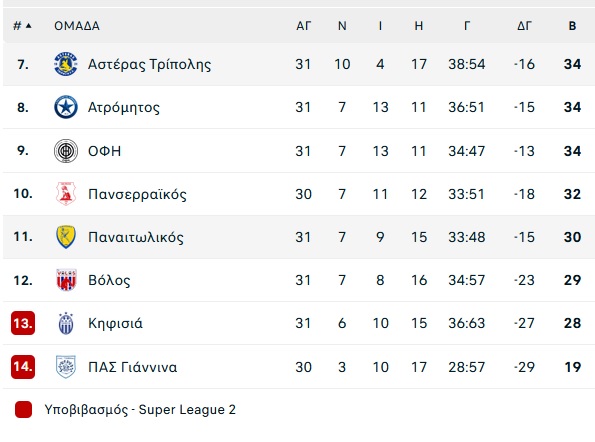Click the ΑΓ matches played column header
595x442 pixels.
click(x=304, y=26)
